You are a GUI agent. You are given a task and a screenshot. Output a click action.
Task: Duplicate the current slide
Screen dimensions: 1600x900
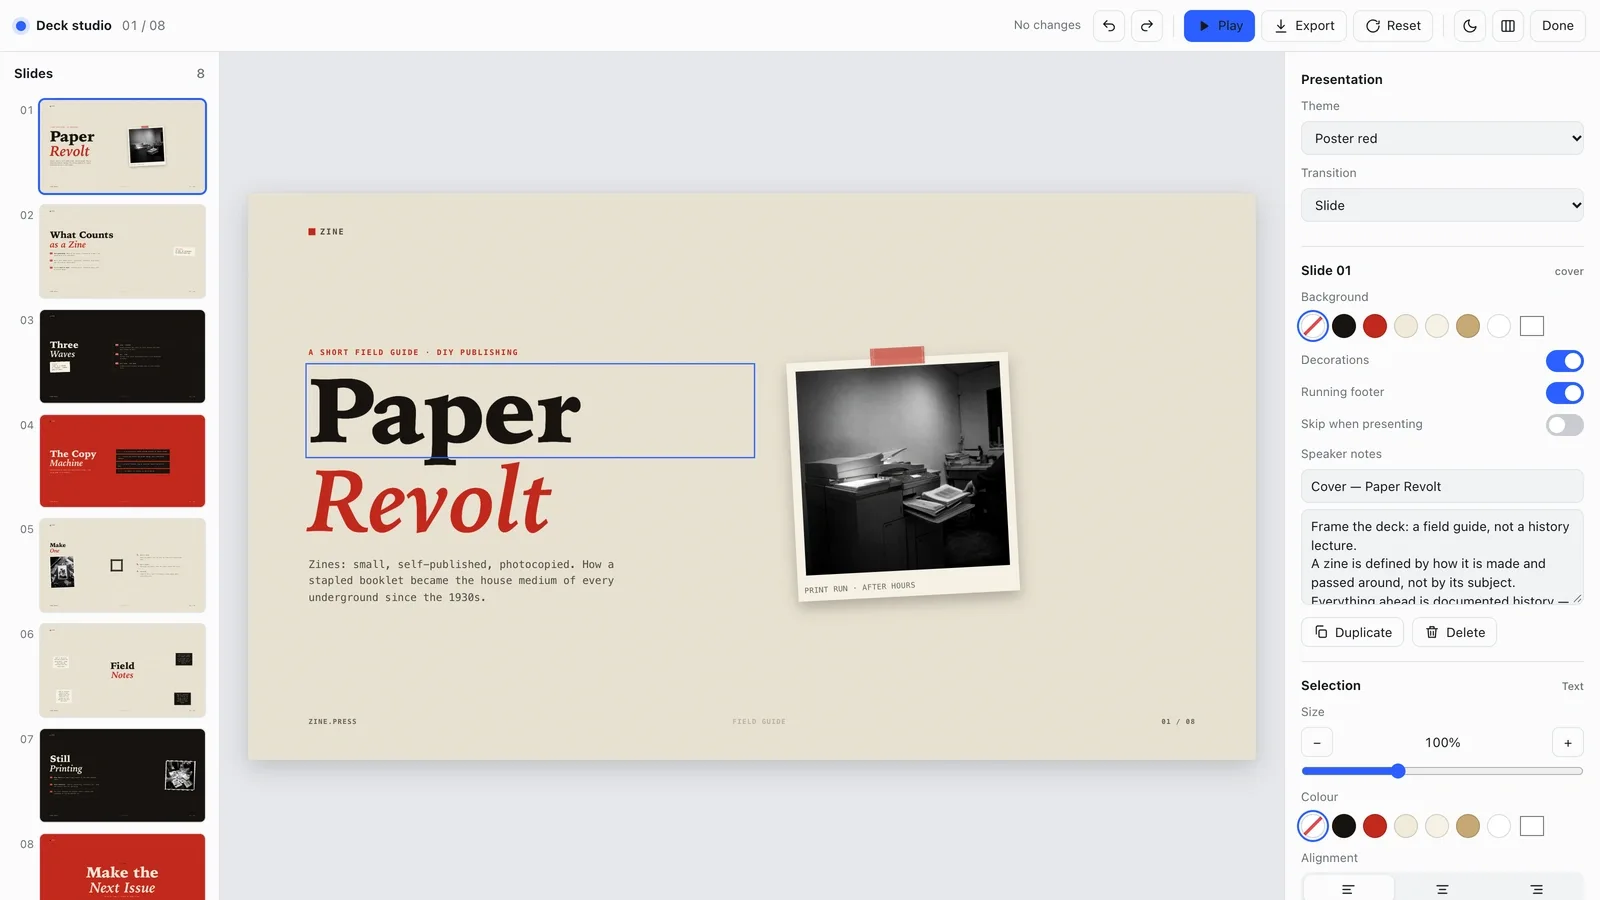[1352, 633]
